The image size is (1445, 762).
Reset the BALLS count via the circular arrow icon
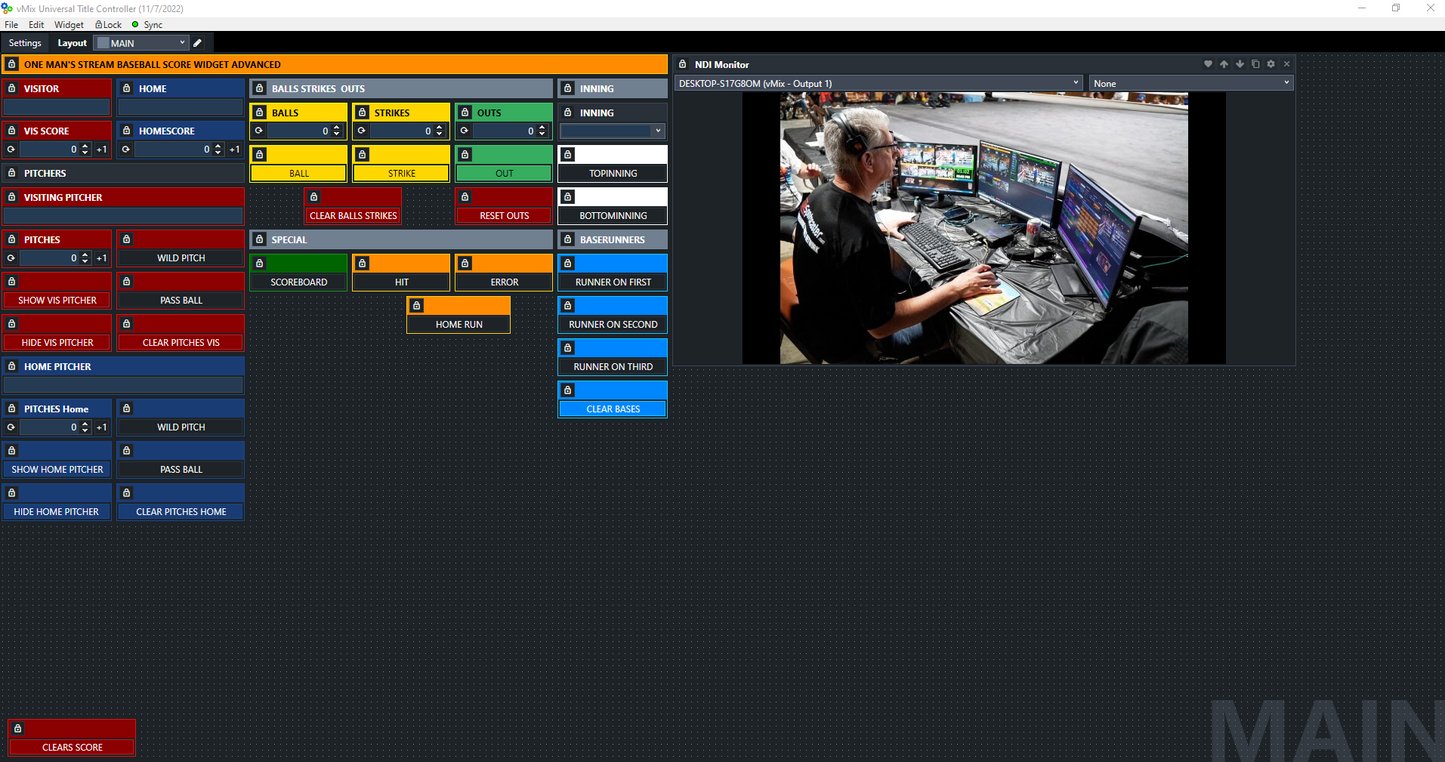[x=258, y=130]
